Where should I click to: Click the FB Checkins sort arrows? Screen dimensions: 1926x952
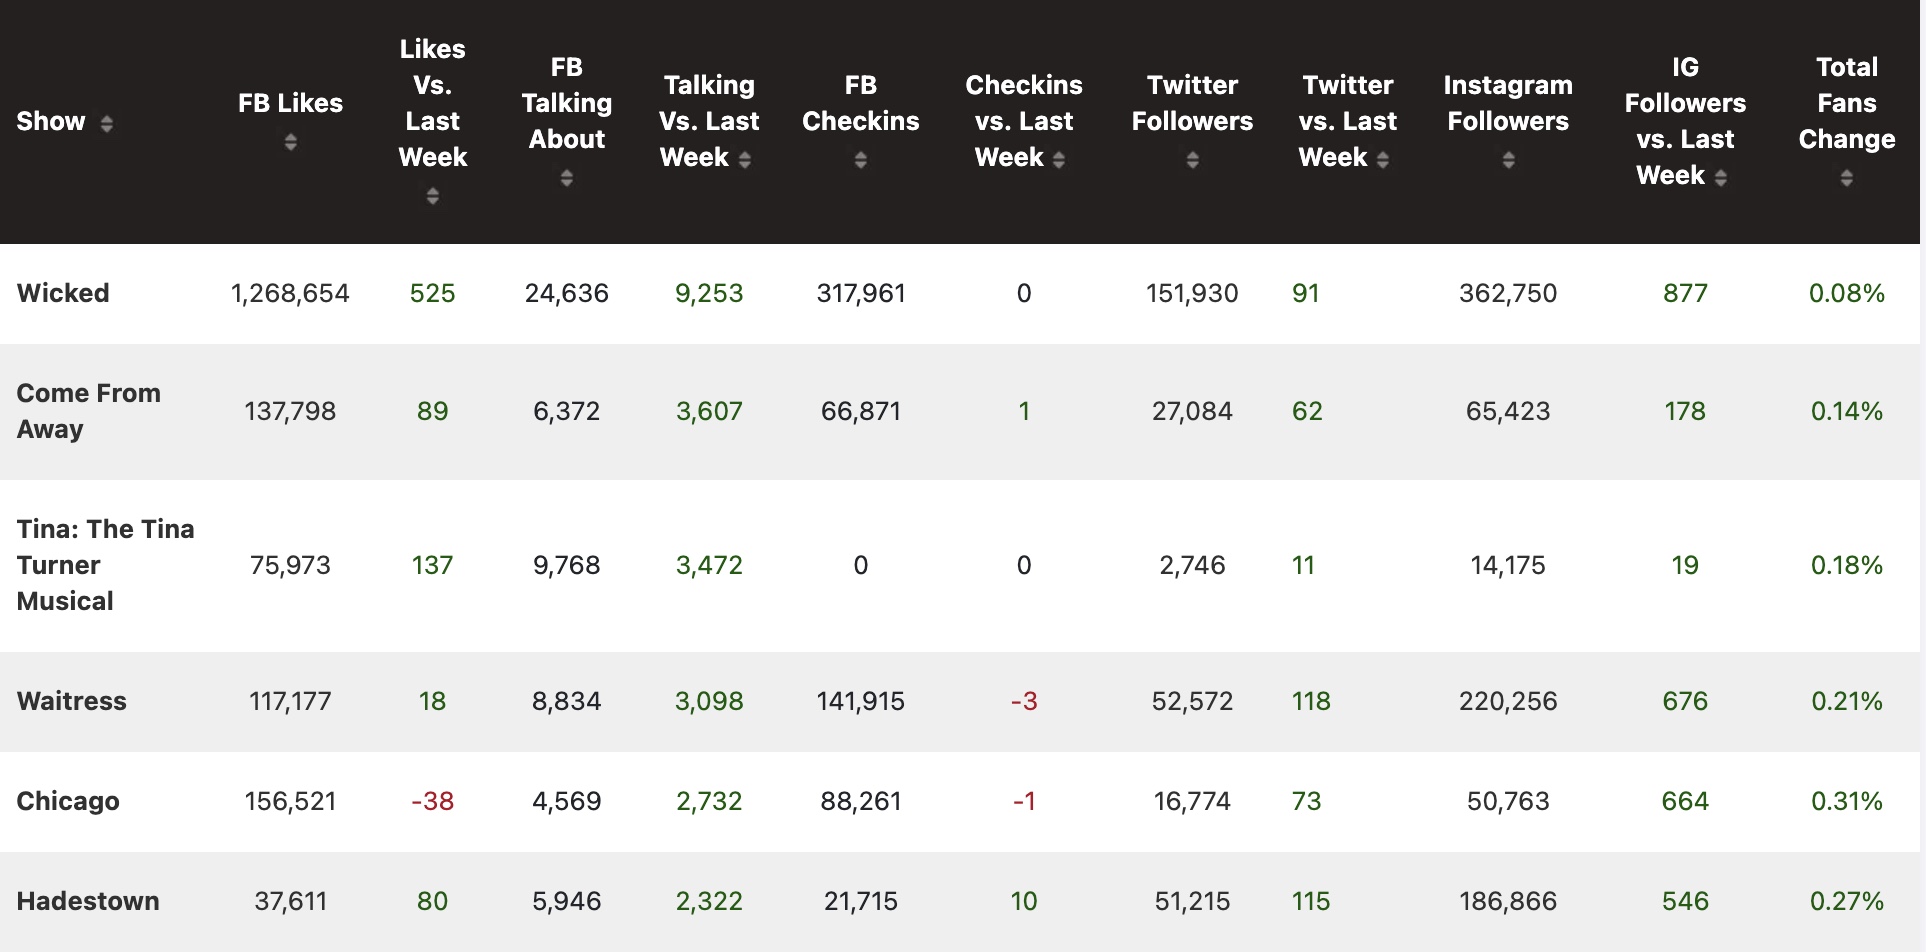tap(860, 160)
